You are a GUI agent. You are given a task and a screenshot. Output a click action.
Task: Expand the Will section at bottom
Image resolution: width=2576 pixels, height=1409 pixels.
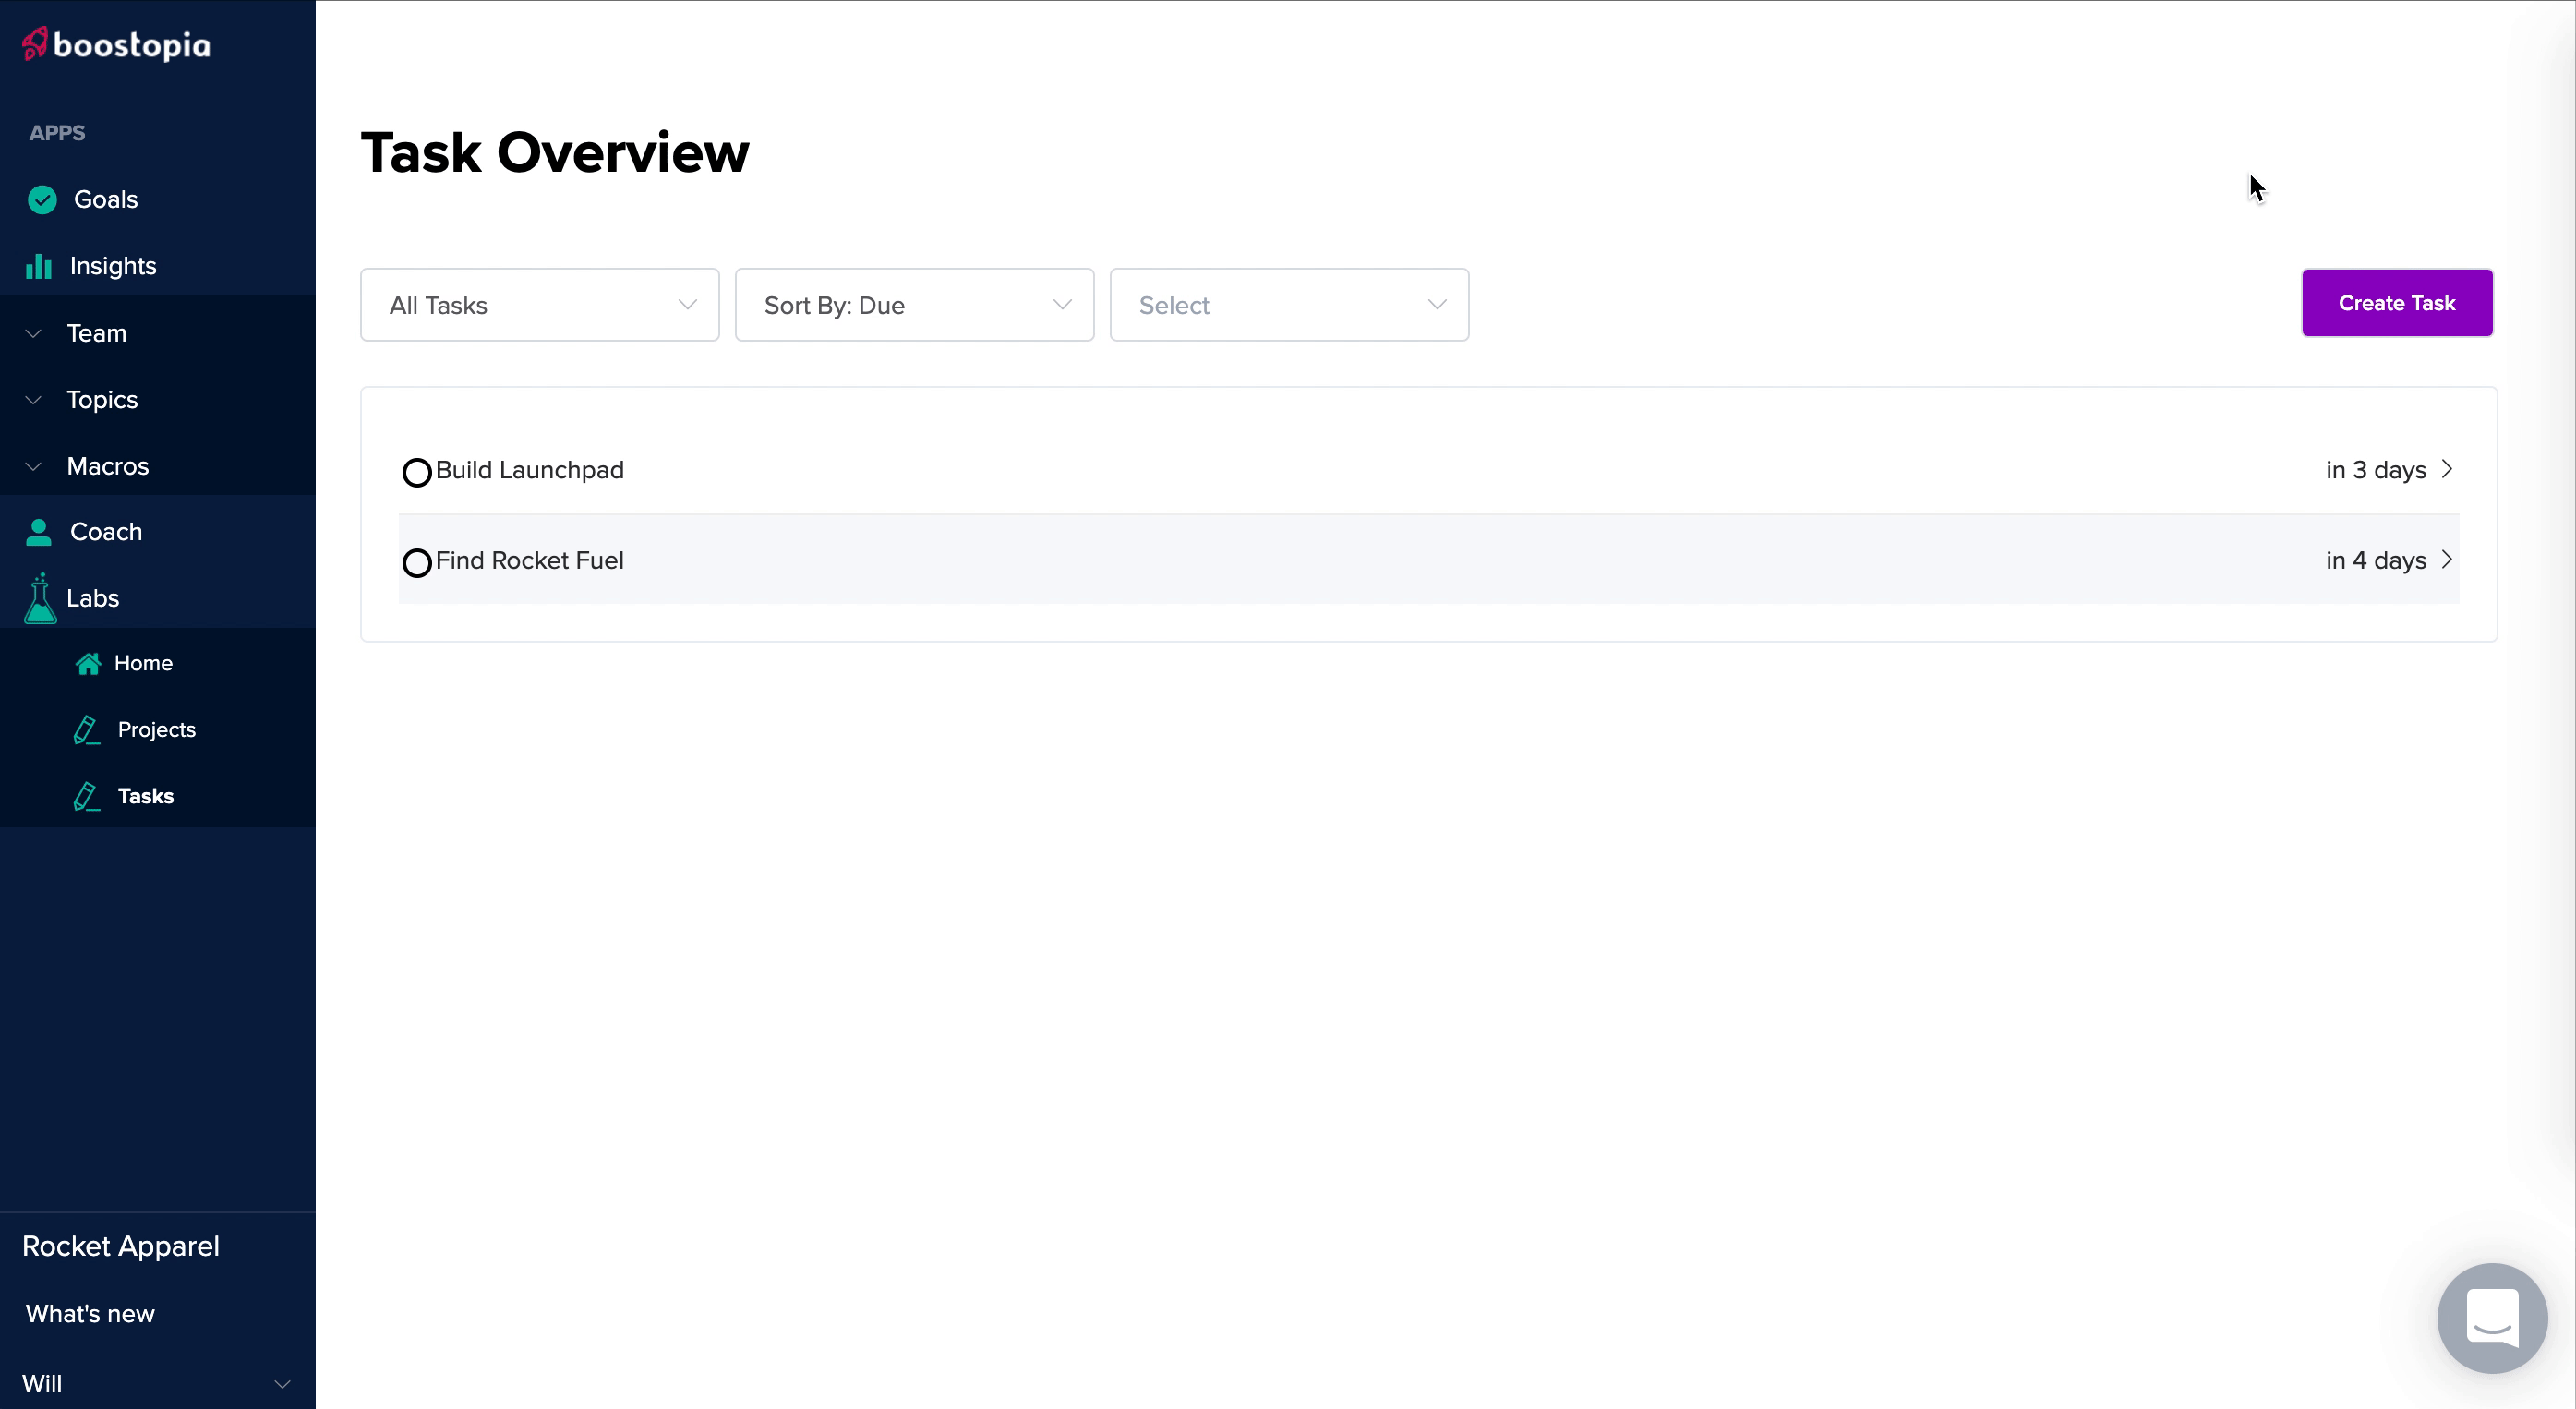click(x=281, y=1383)
